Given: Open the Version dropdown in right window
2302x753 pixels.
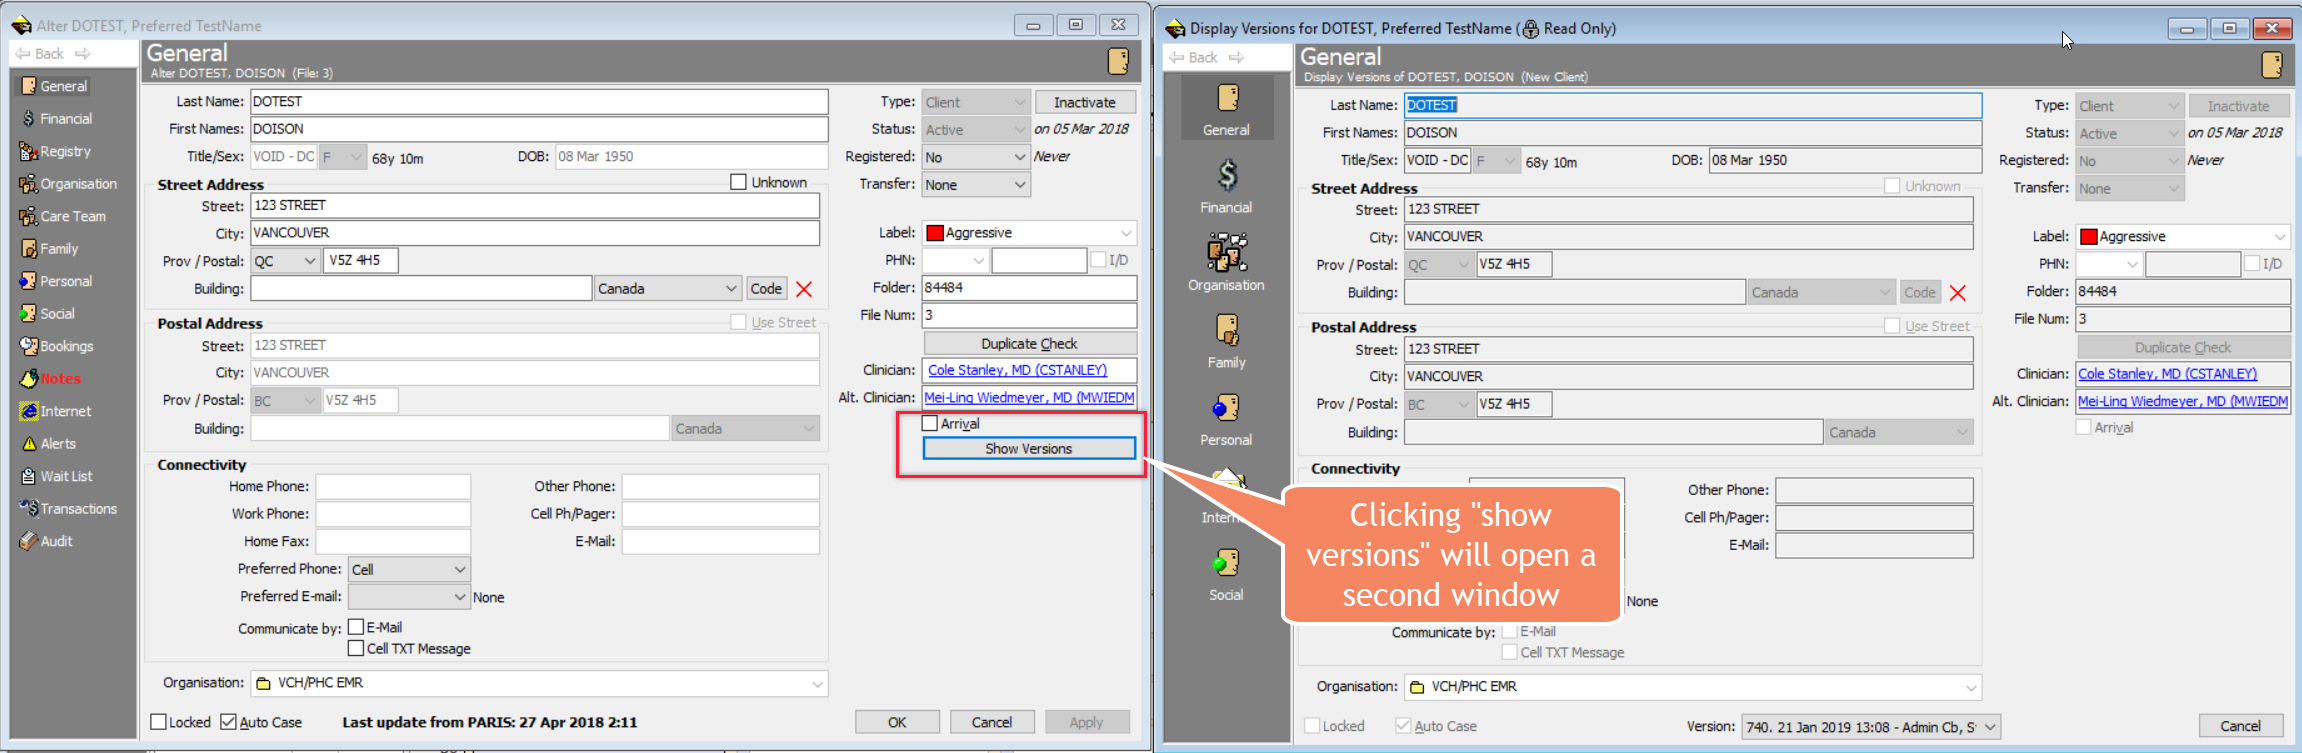Looking at the screenshot, I should coord(1990,727).
